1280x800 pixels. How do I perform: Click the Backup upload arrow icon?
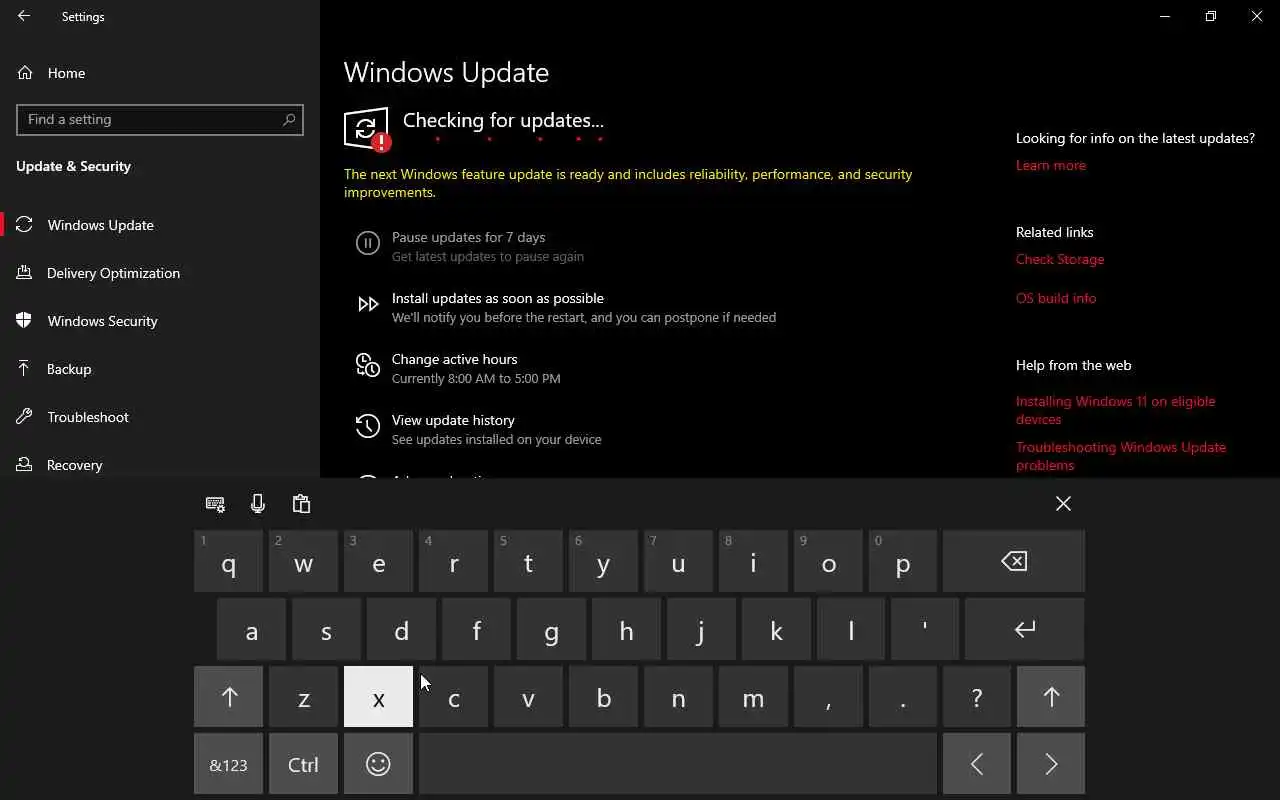tap(24, 369)
